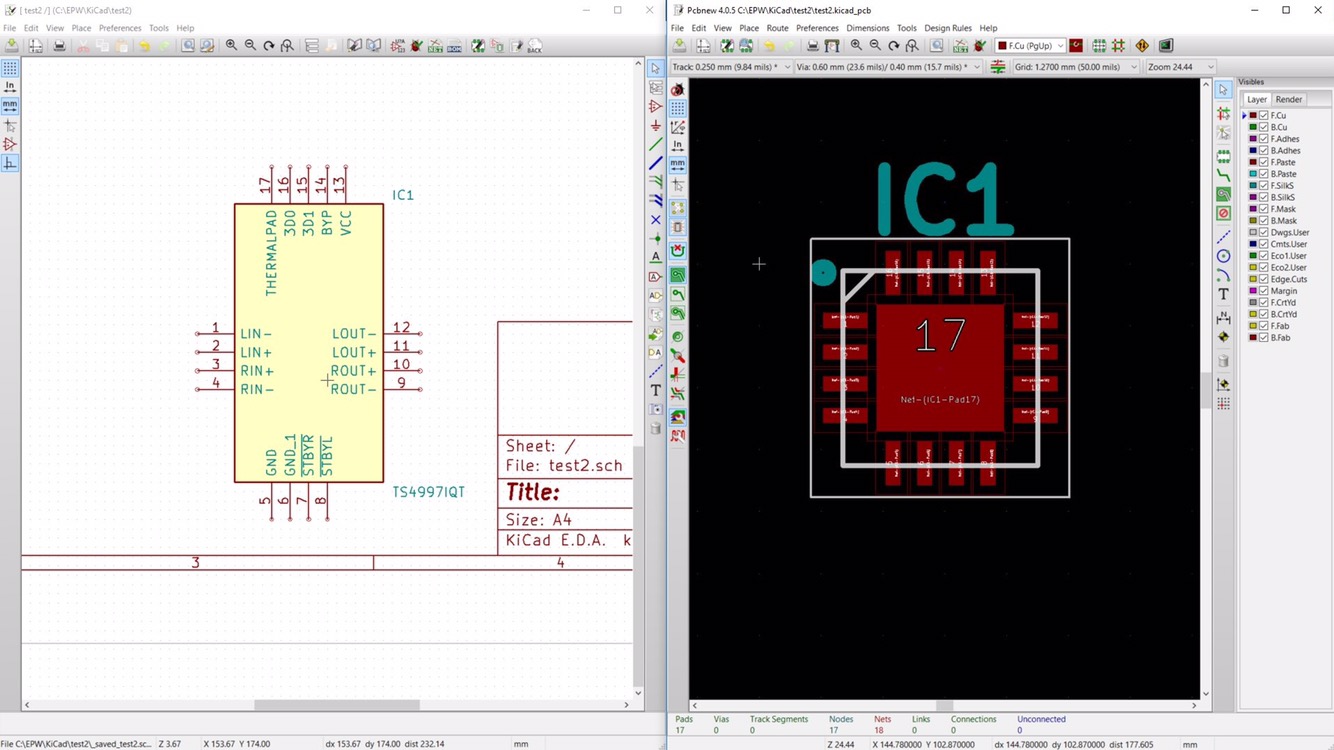Zoom out icon in Pcbnew toolbar

(875, 46)
